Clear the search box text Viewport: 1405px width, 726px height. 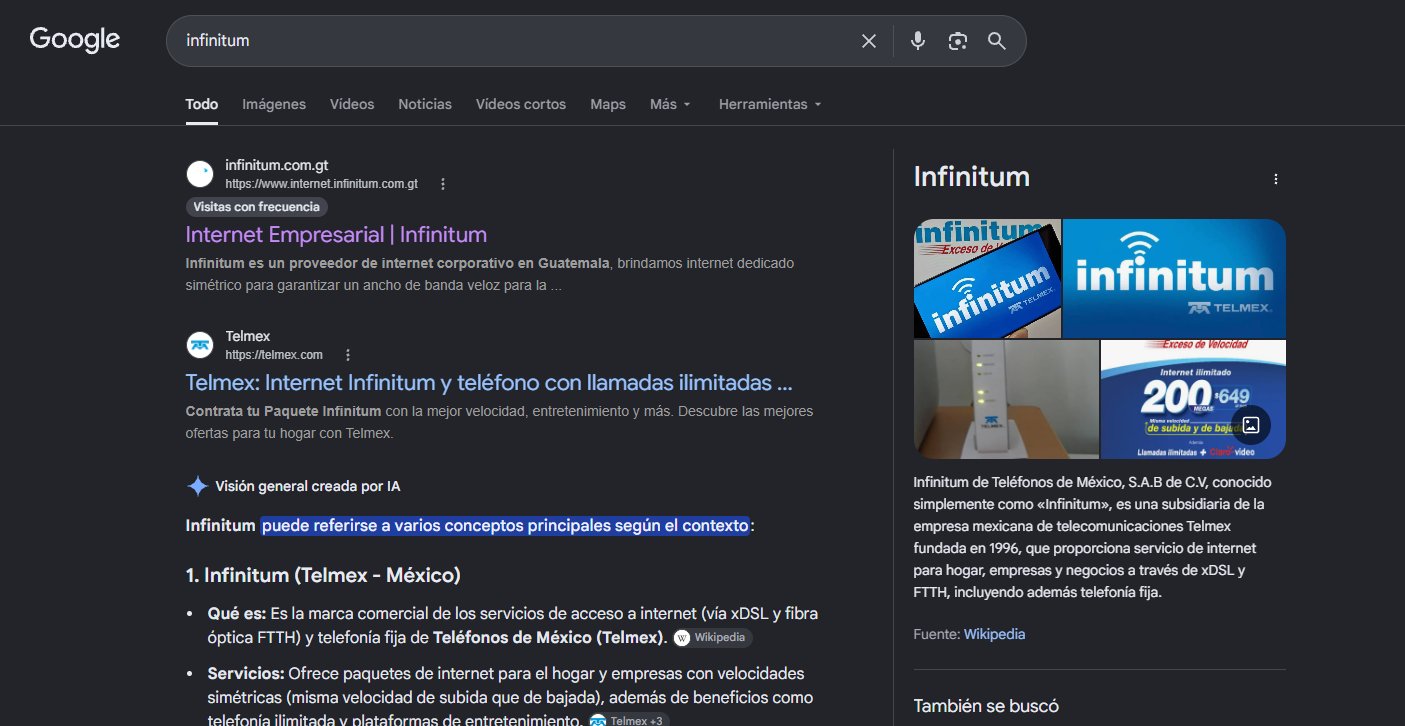click(869, 41)
